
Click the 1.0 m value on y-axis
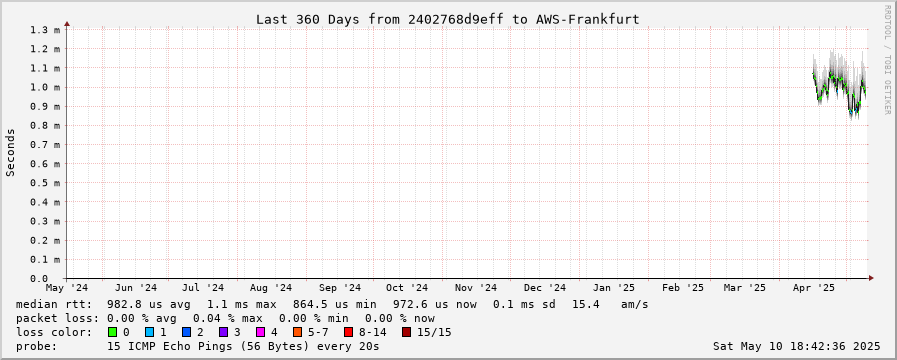click(45, 87)
